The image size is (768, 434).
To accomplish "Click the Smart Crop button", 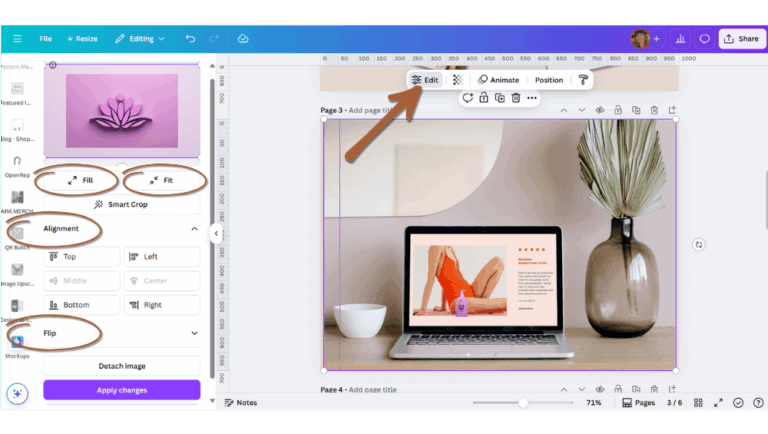I will coord(121,204).
